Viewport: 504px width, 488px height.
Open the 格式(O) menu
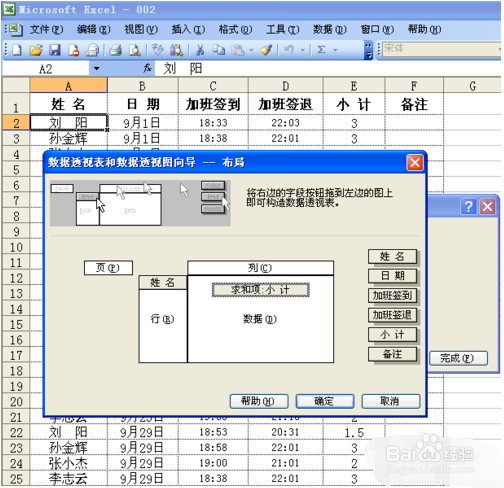pyautogui.click(x=235, y=30)
